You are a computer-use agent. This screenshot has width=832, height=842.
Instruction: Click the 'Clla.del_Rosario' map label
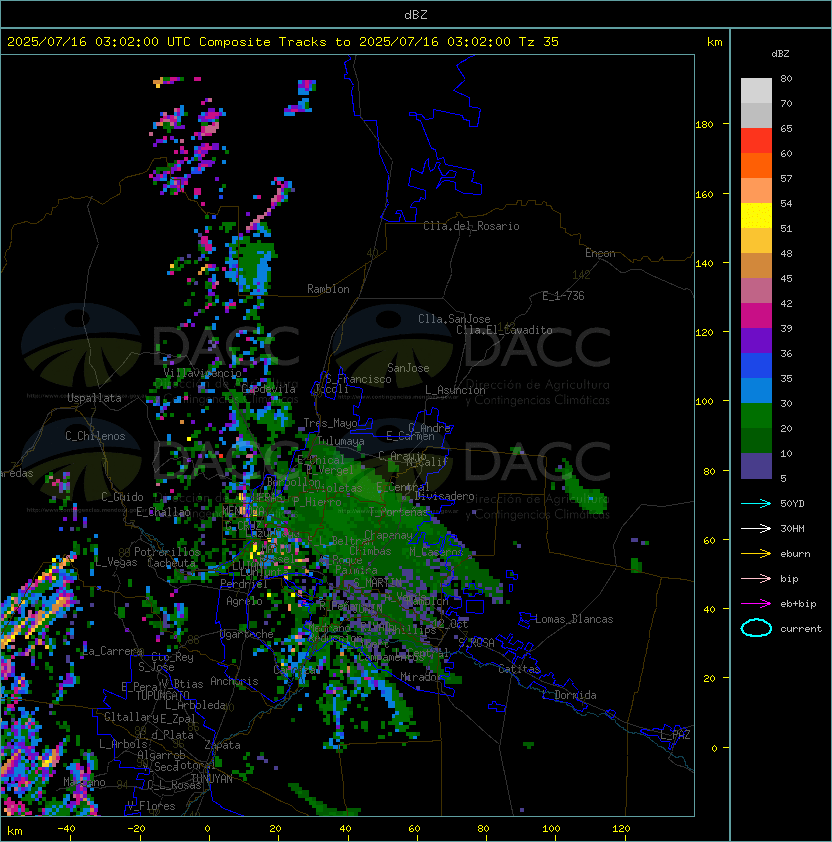click(x=471, y=226)
